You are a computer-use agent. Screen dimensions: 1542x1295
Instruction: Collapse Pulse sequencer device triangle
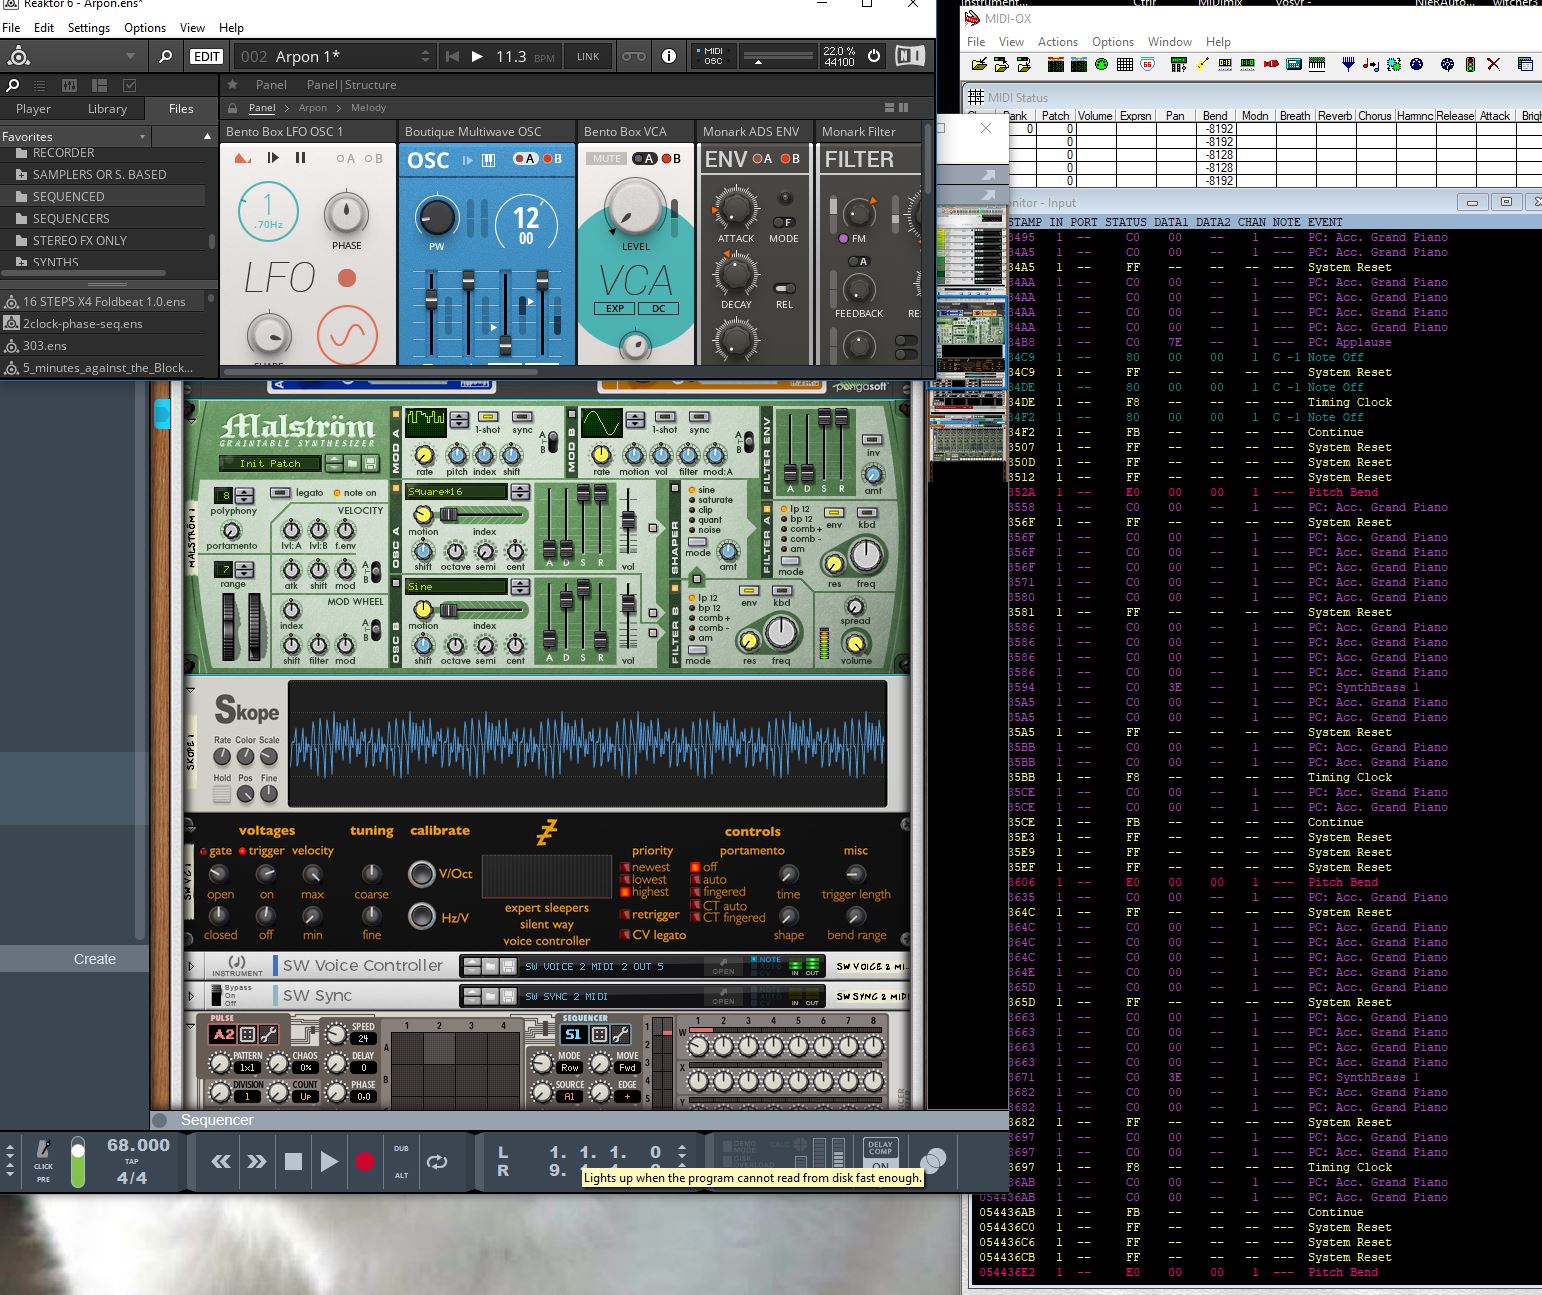point(191,1026)
